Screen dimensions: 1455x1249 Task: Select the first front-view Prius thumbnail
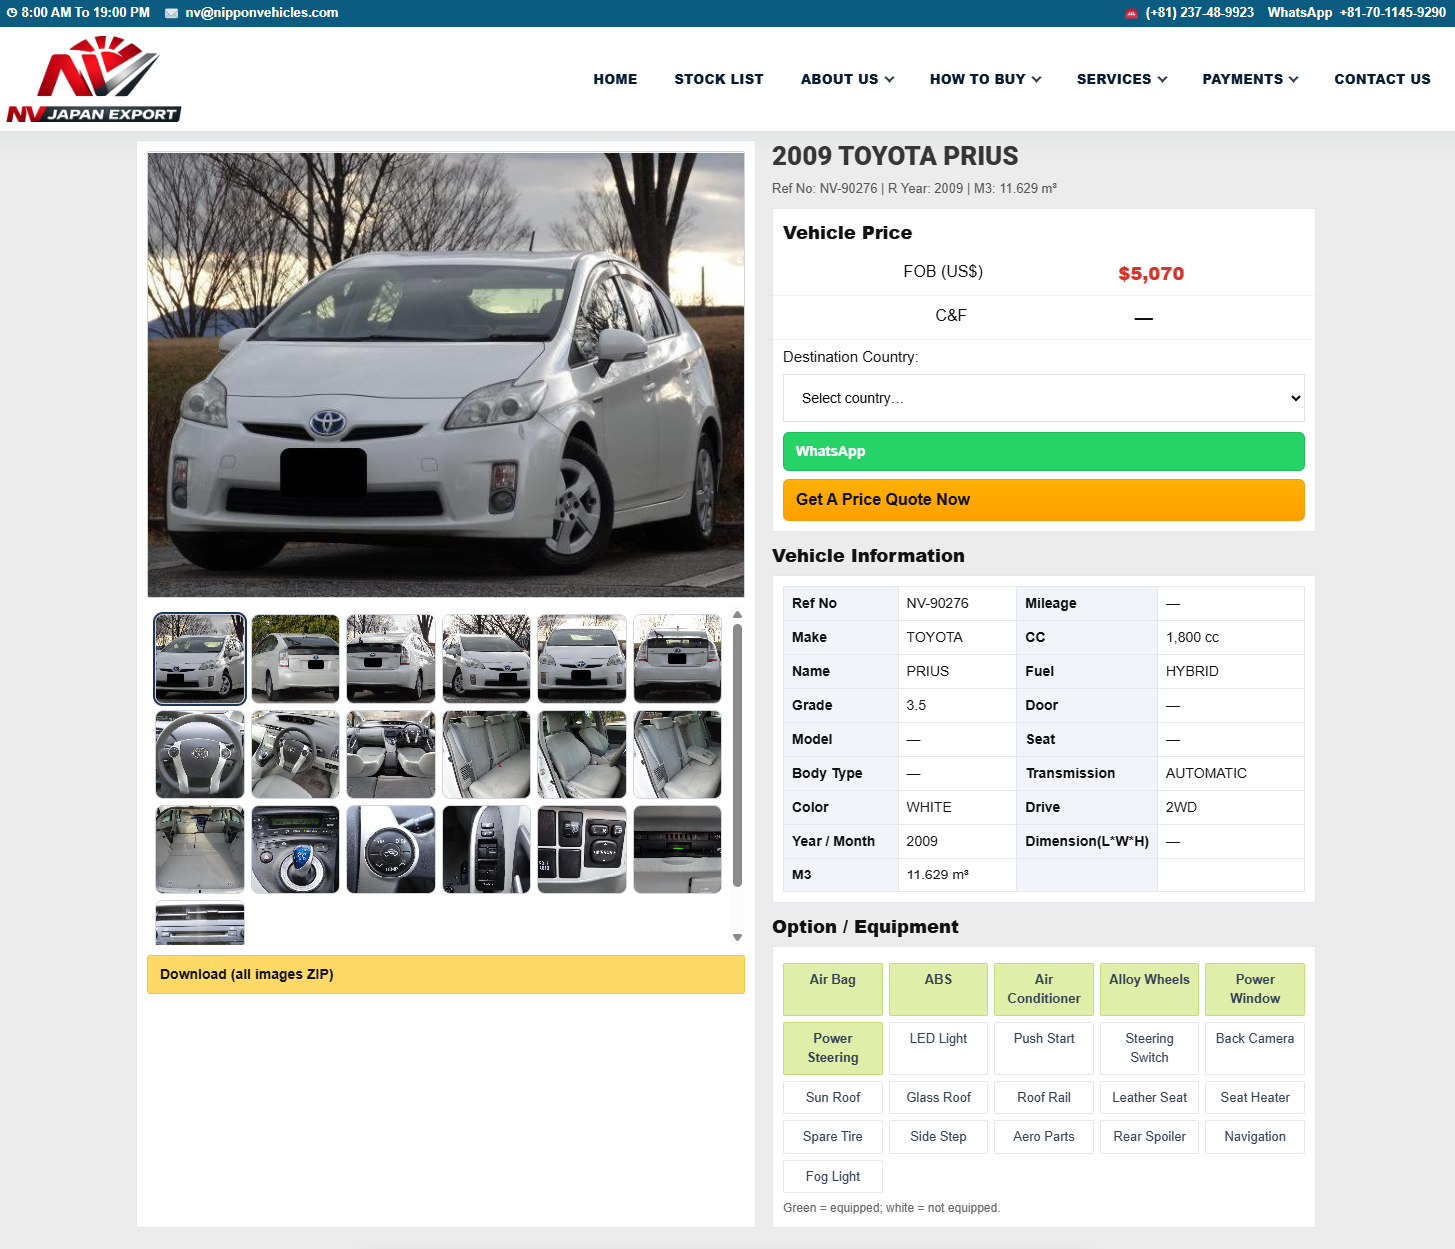(x=200, y=659)
